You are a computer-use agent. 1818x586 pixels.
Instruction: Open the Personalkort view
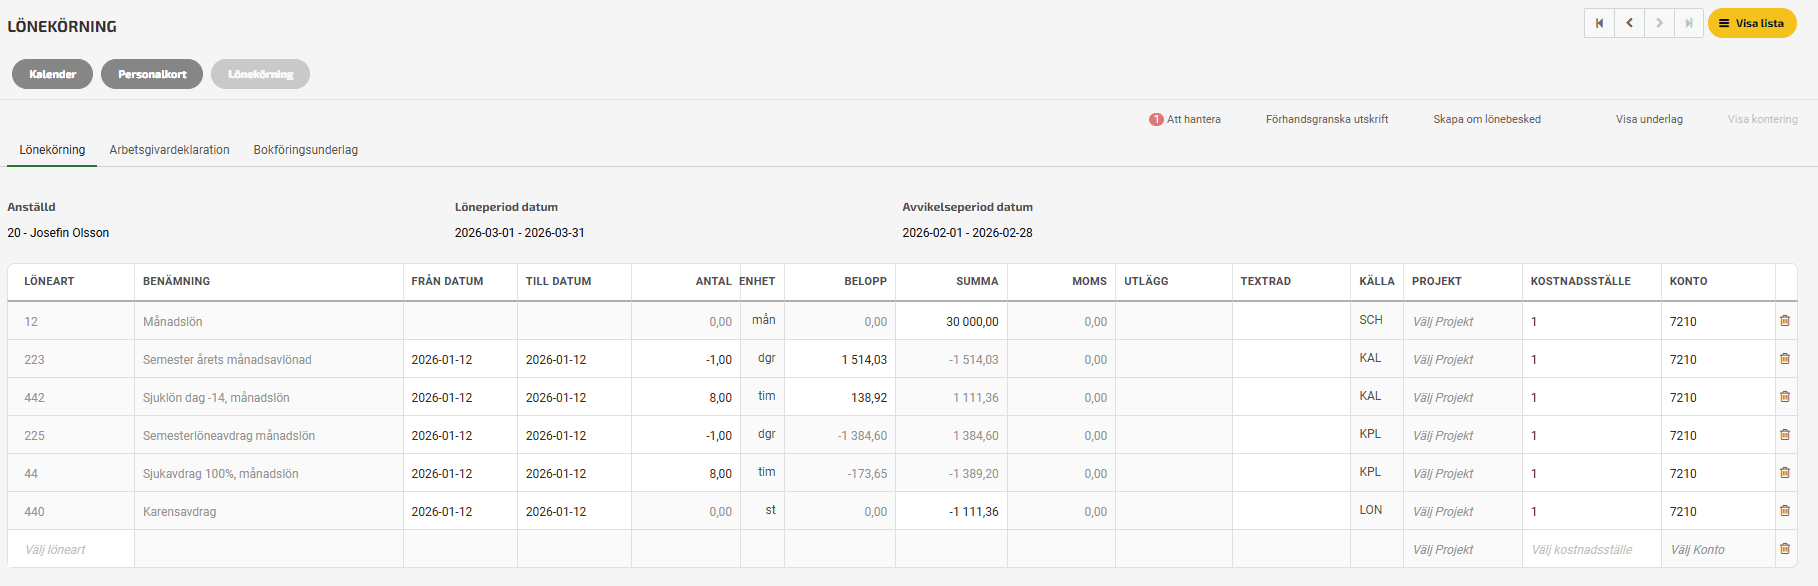point(152,74)
